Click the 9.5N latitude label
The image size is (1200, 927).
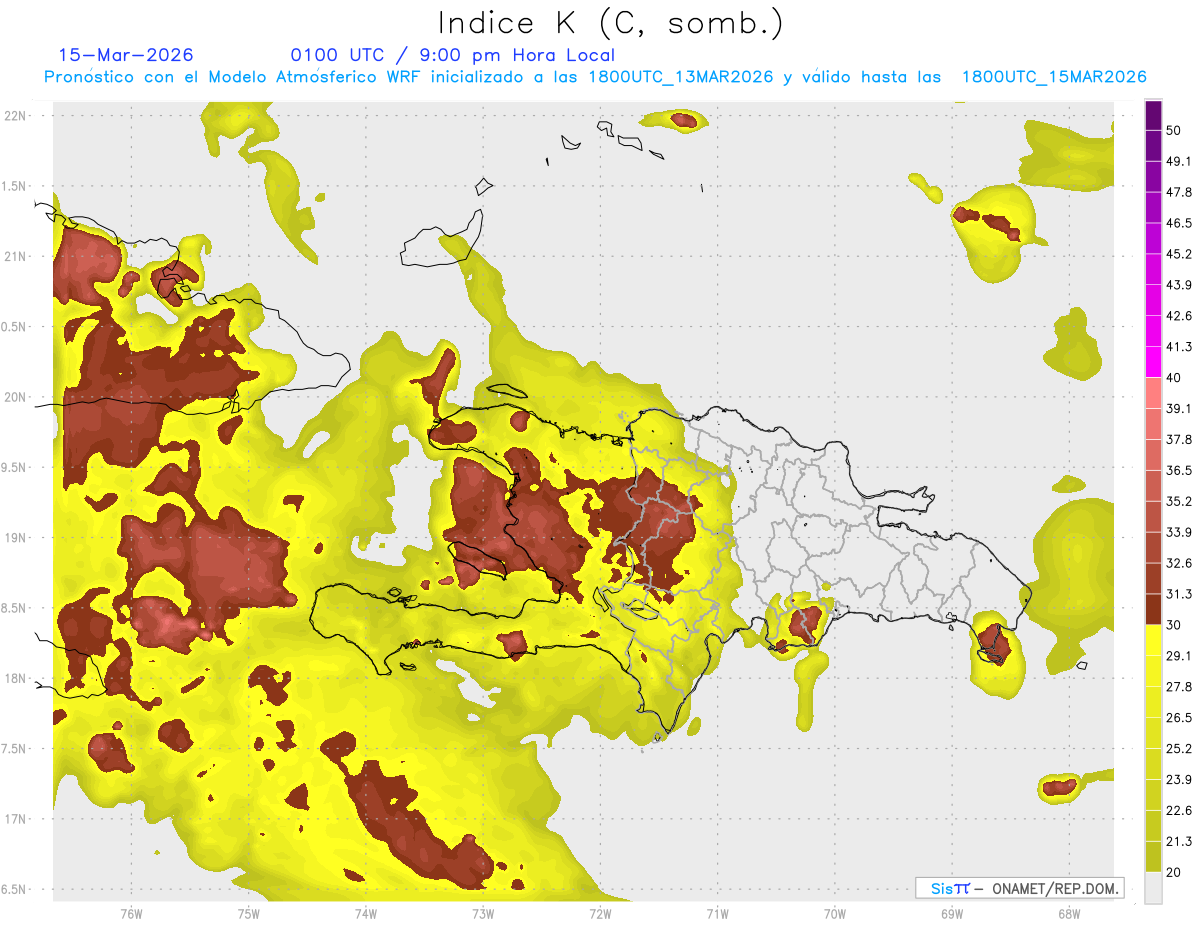(15, 468)
